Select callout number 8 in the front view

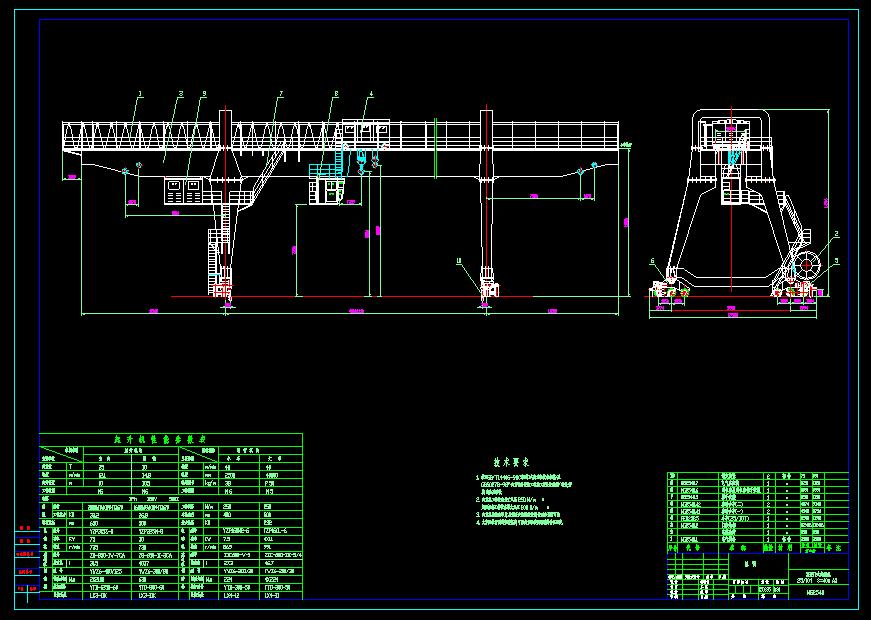[x=336, y=93]
